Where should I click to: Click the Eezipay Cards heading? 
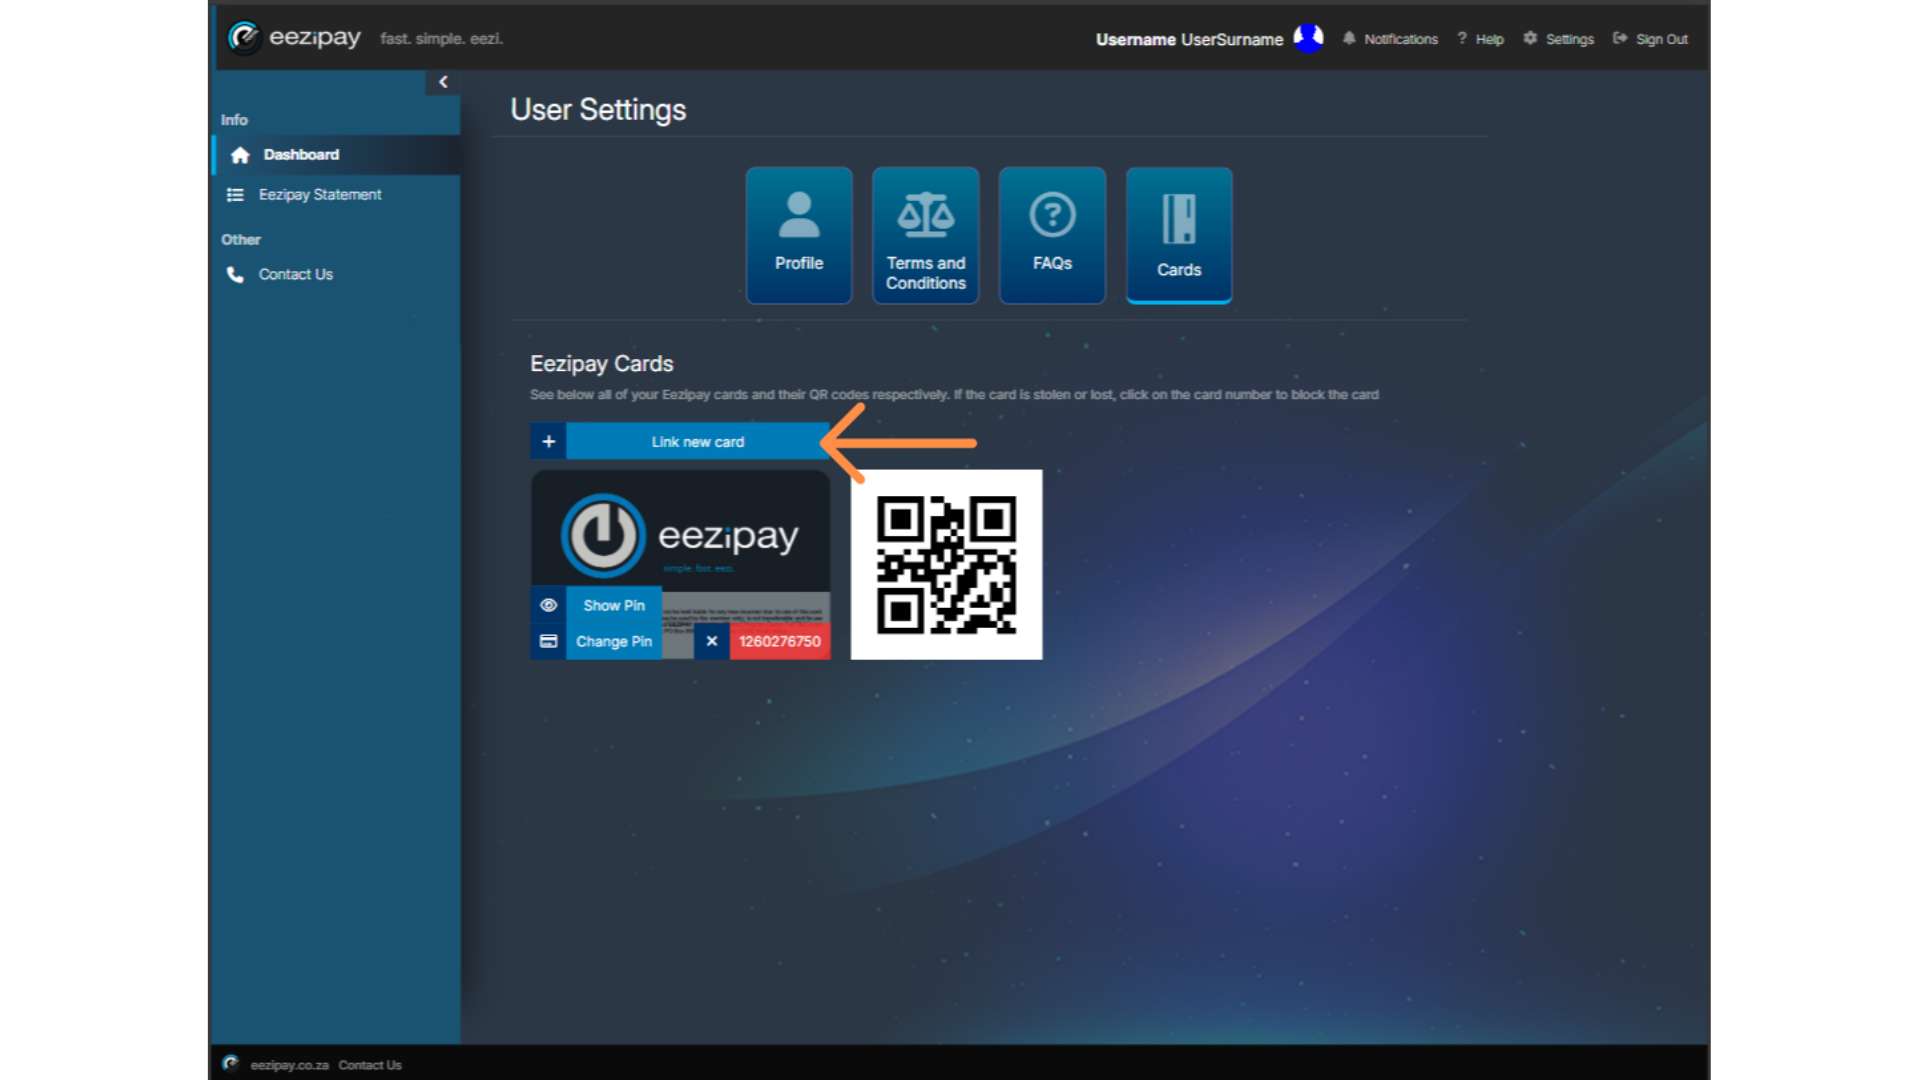click(x=602, y=364)
